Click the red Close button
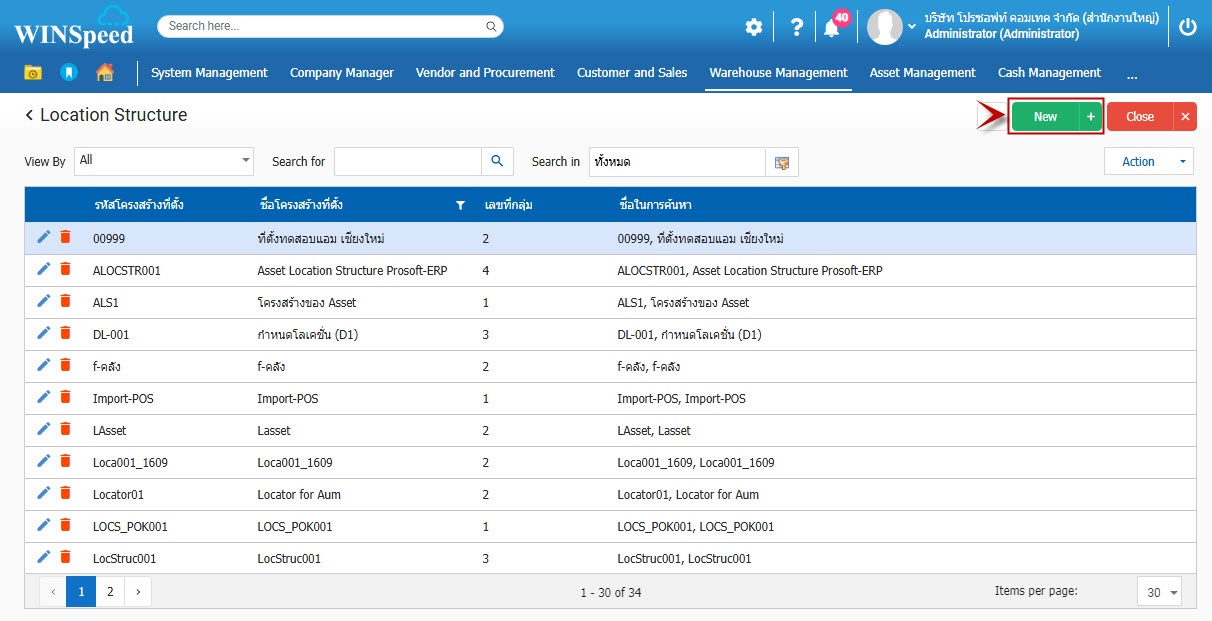Viewport: 1212px width, 621px height. pos(1140,117)
